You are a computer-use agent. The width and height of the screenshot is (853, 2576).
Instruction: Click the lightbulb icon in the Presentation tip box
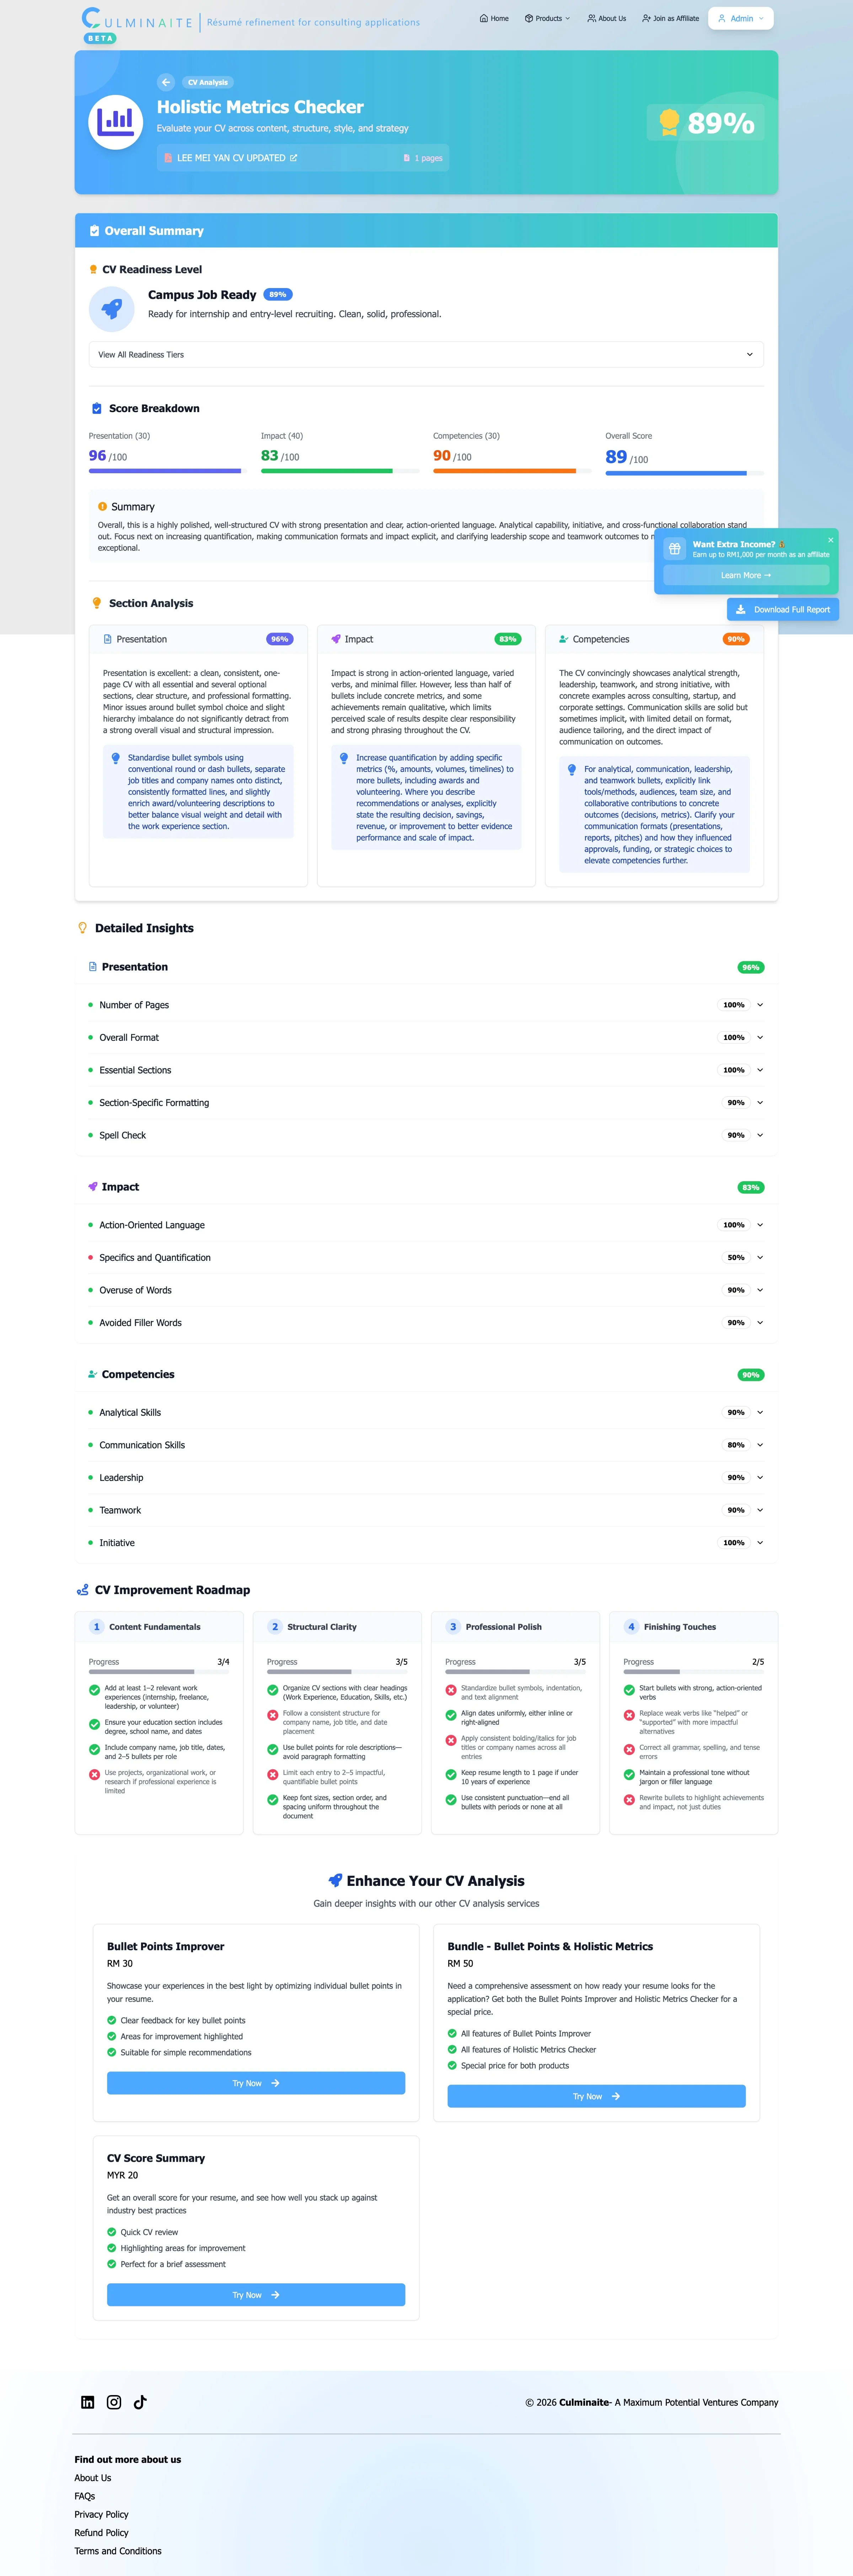116,758
